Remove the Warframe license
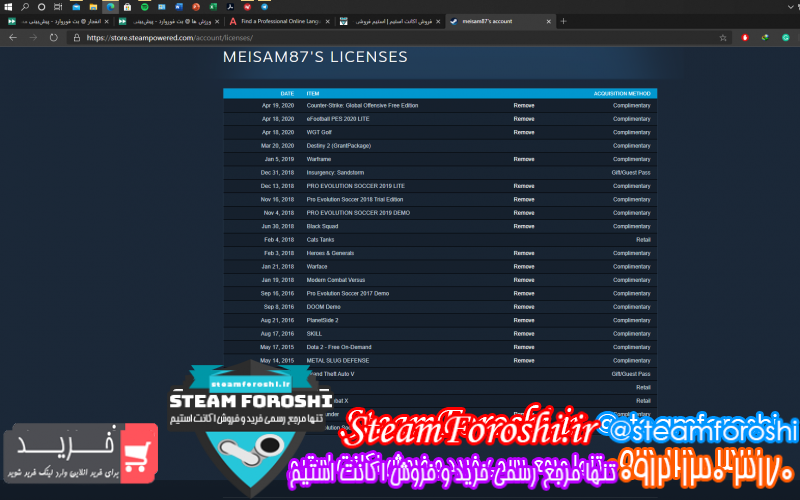Viewport: 800px width, 500px height. tap(523, 159)
